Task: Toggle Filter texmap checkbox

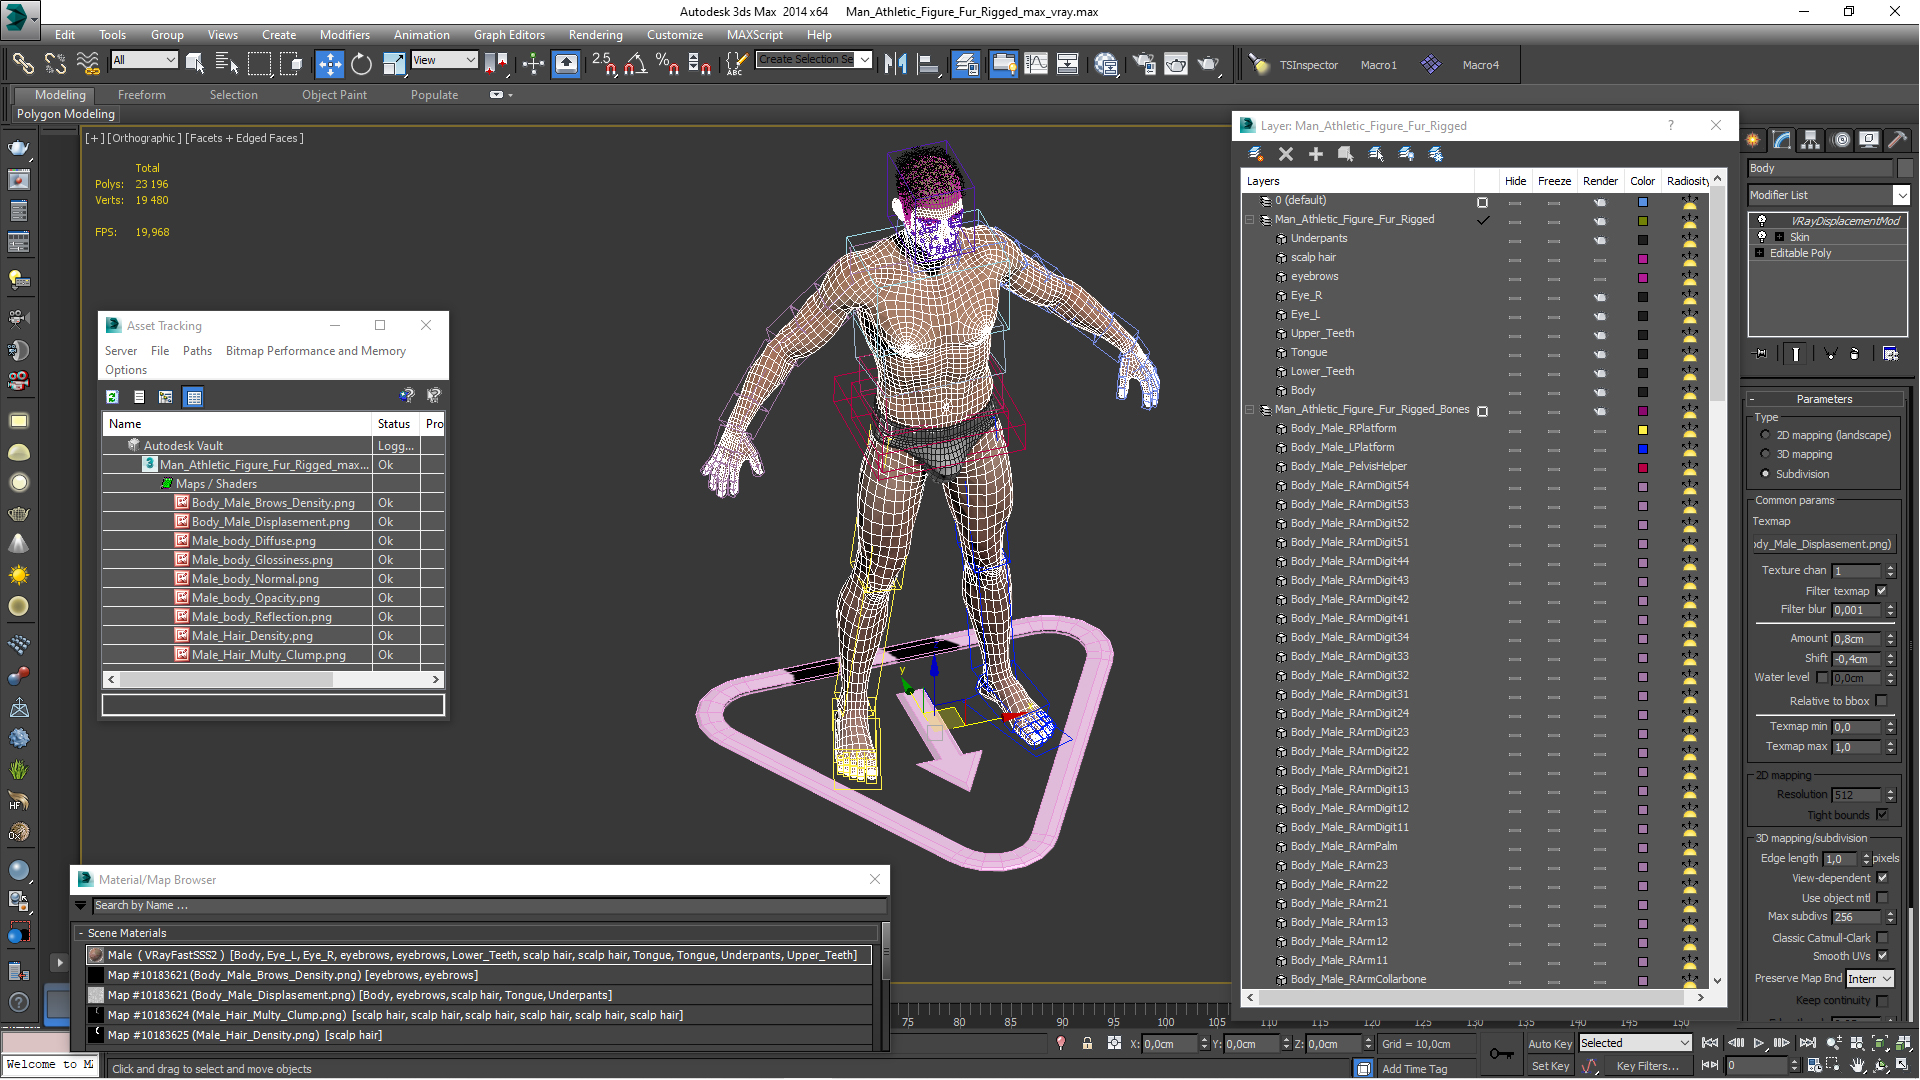Action: (1881, 591)
